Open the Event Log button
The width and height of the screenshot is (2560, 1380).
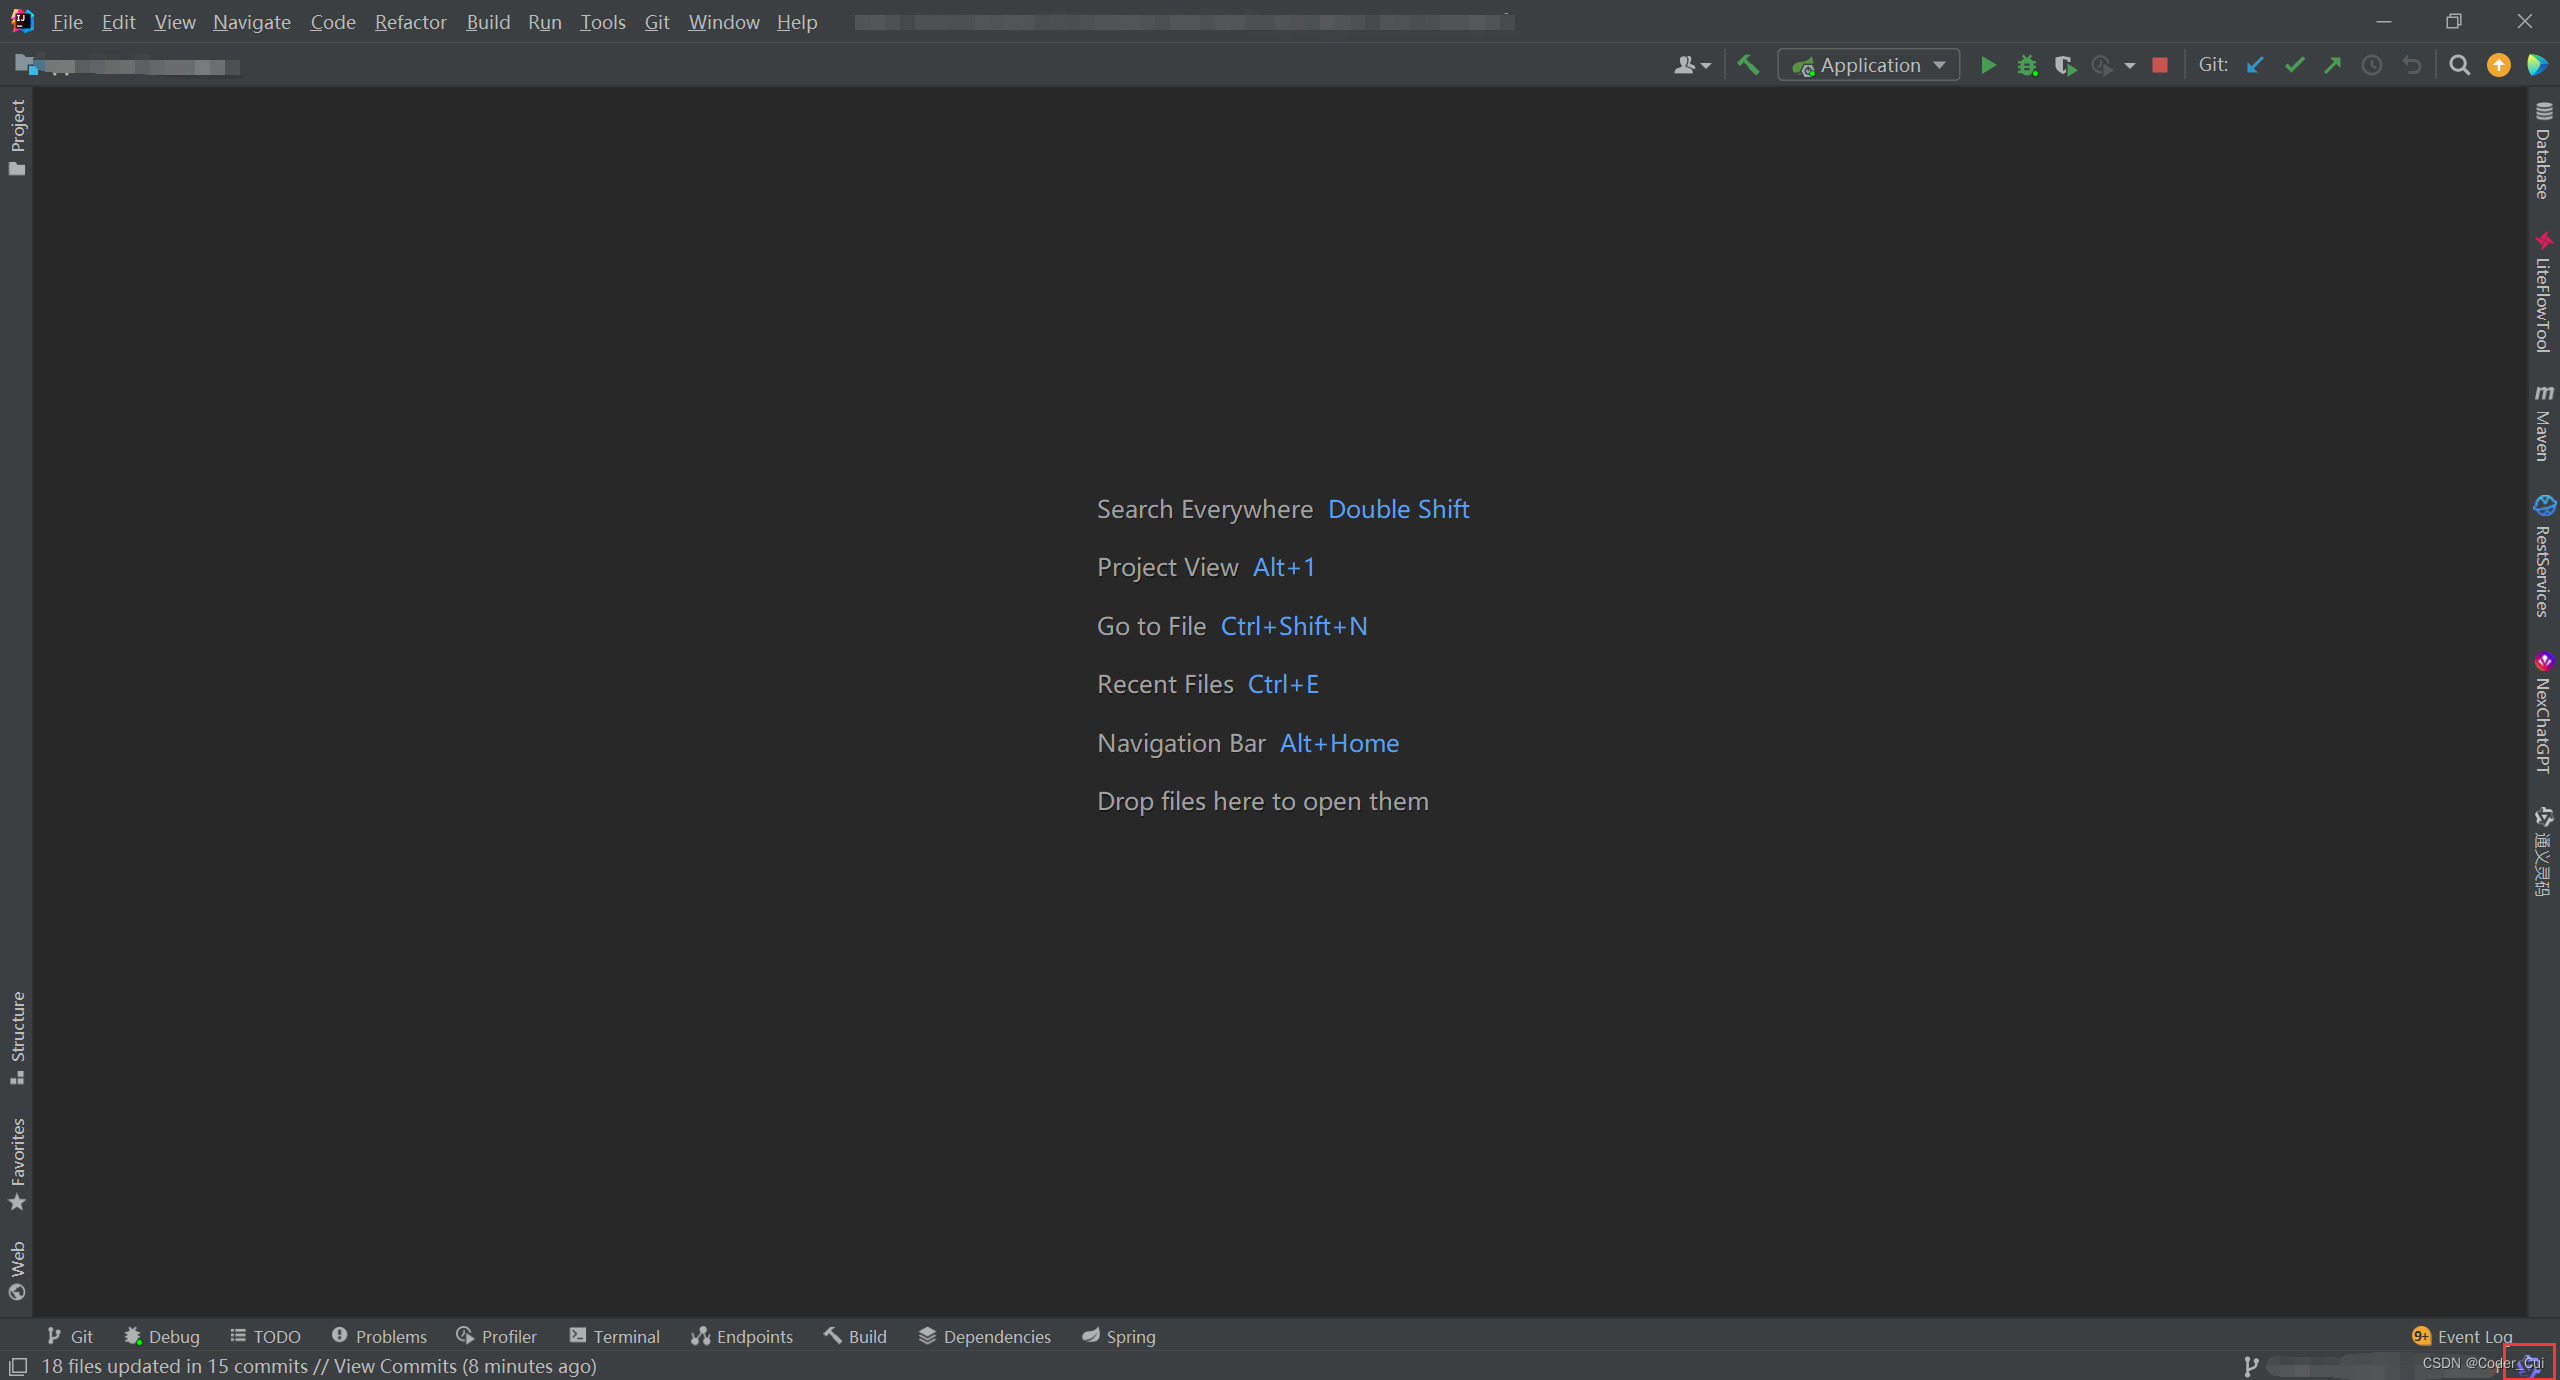pos(2463,1336)
